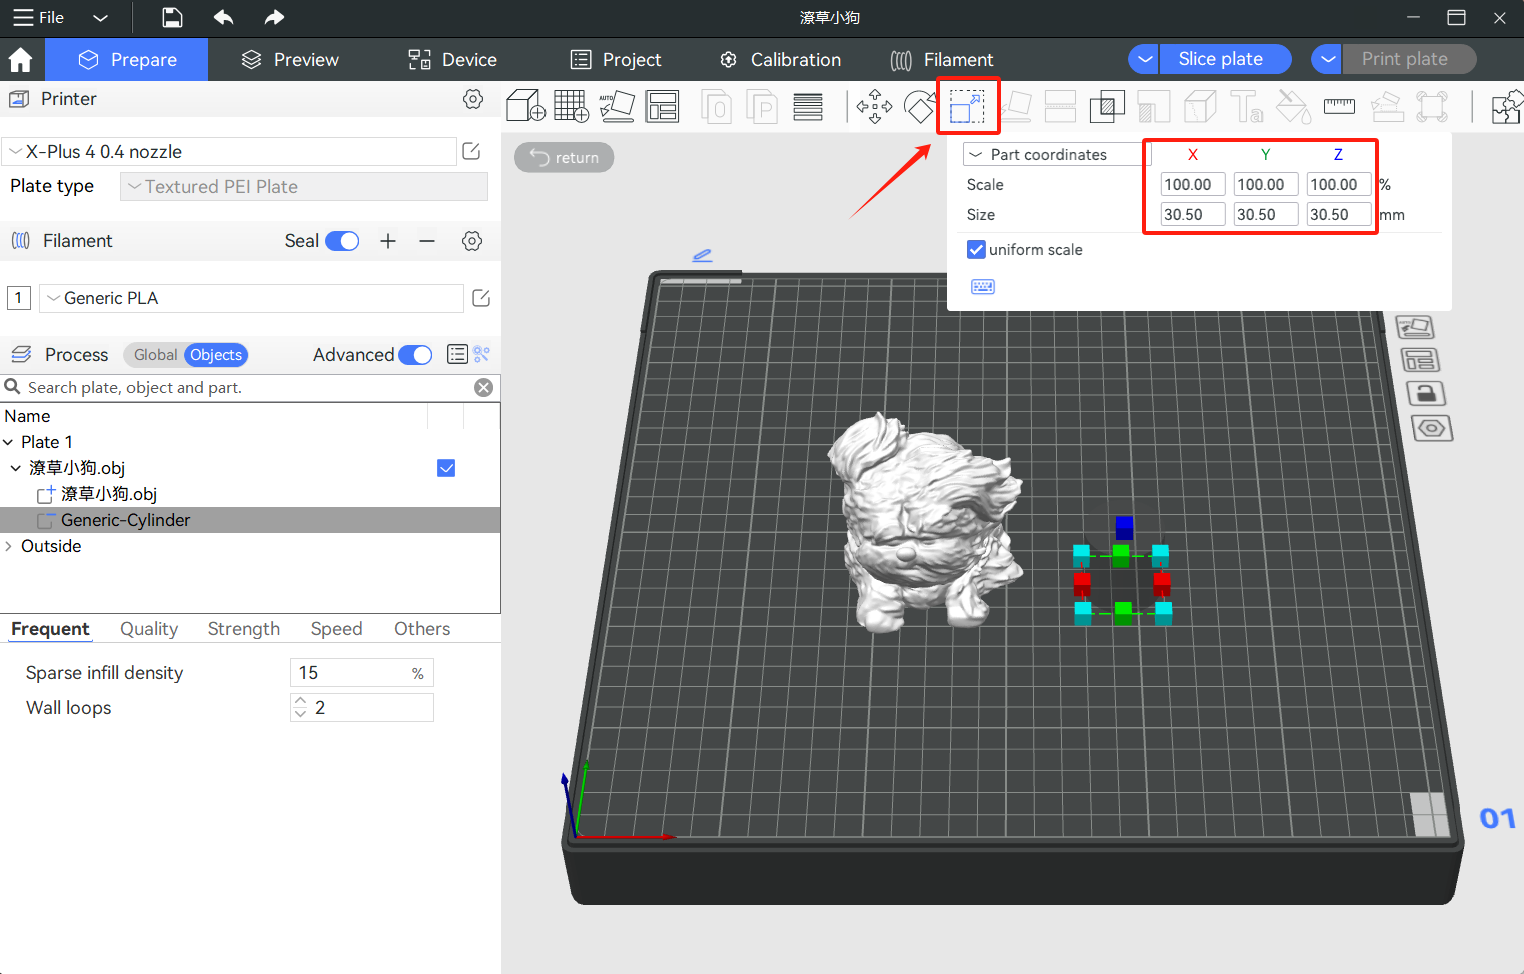The image size is (1524, 974).
Task: Toggle printable checkbox for 潦草小狗.obj
Action: pyautogui.click(x=446, y=468)
